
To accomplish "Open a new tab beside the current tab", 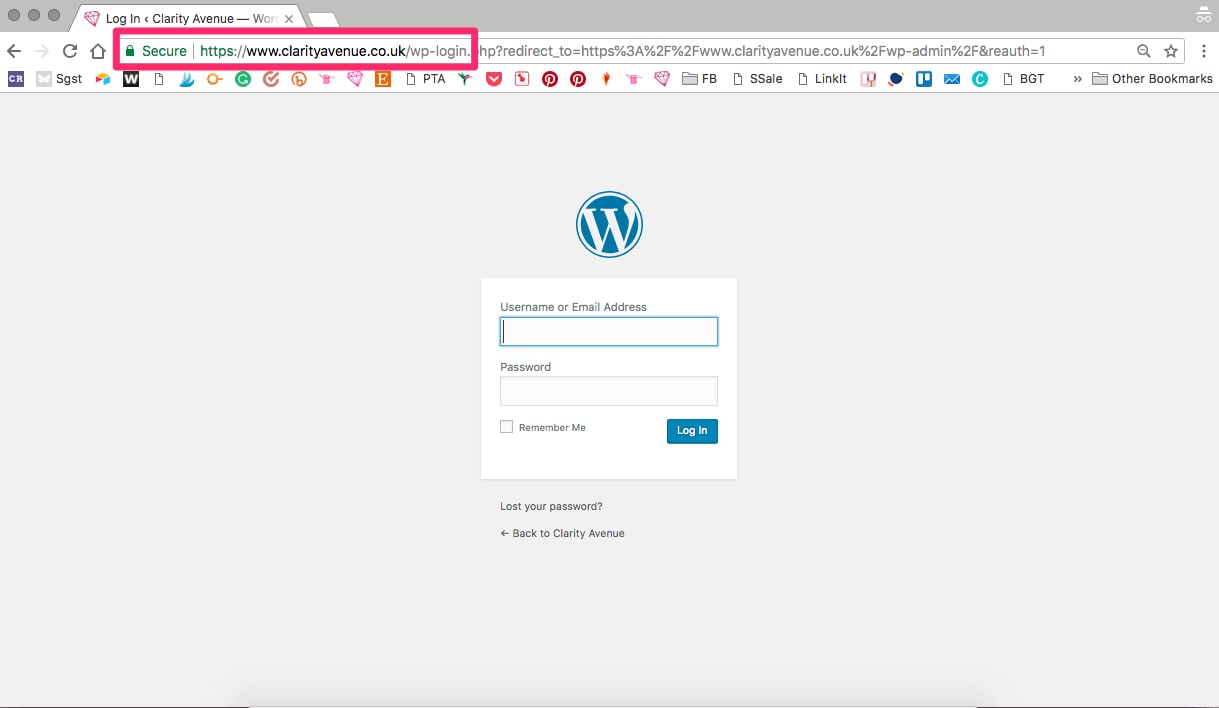I will coord(323,20).
